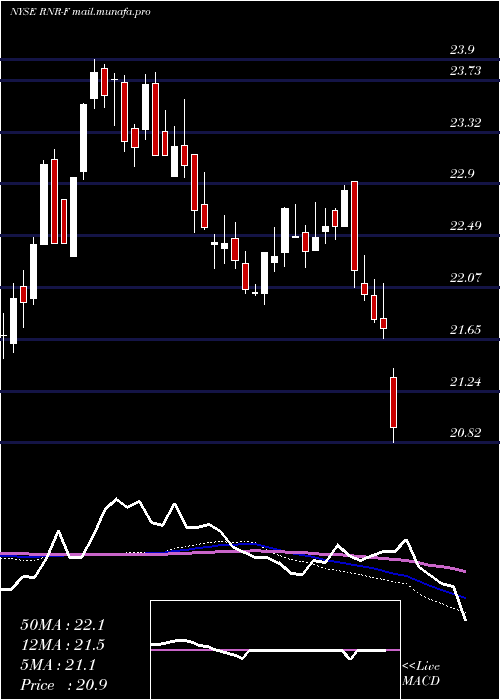The height and width of the screenshot is (700, 500).
Task: Click the NYSE RNR-F chart title
Action: (80, 12)
